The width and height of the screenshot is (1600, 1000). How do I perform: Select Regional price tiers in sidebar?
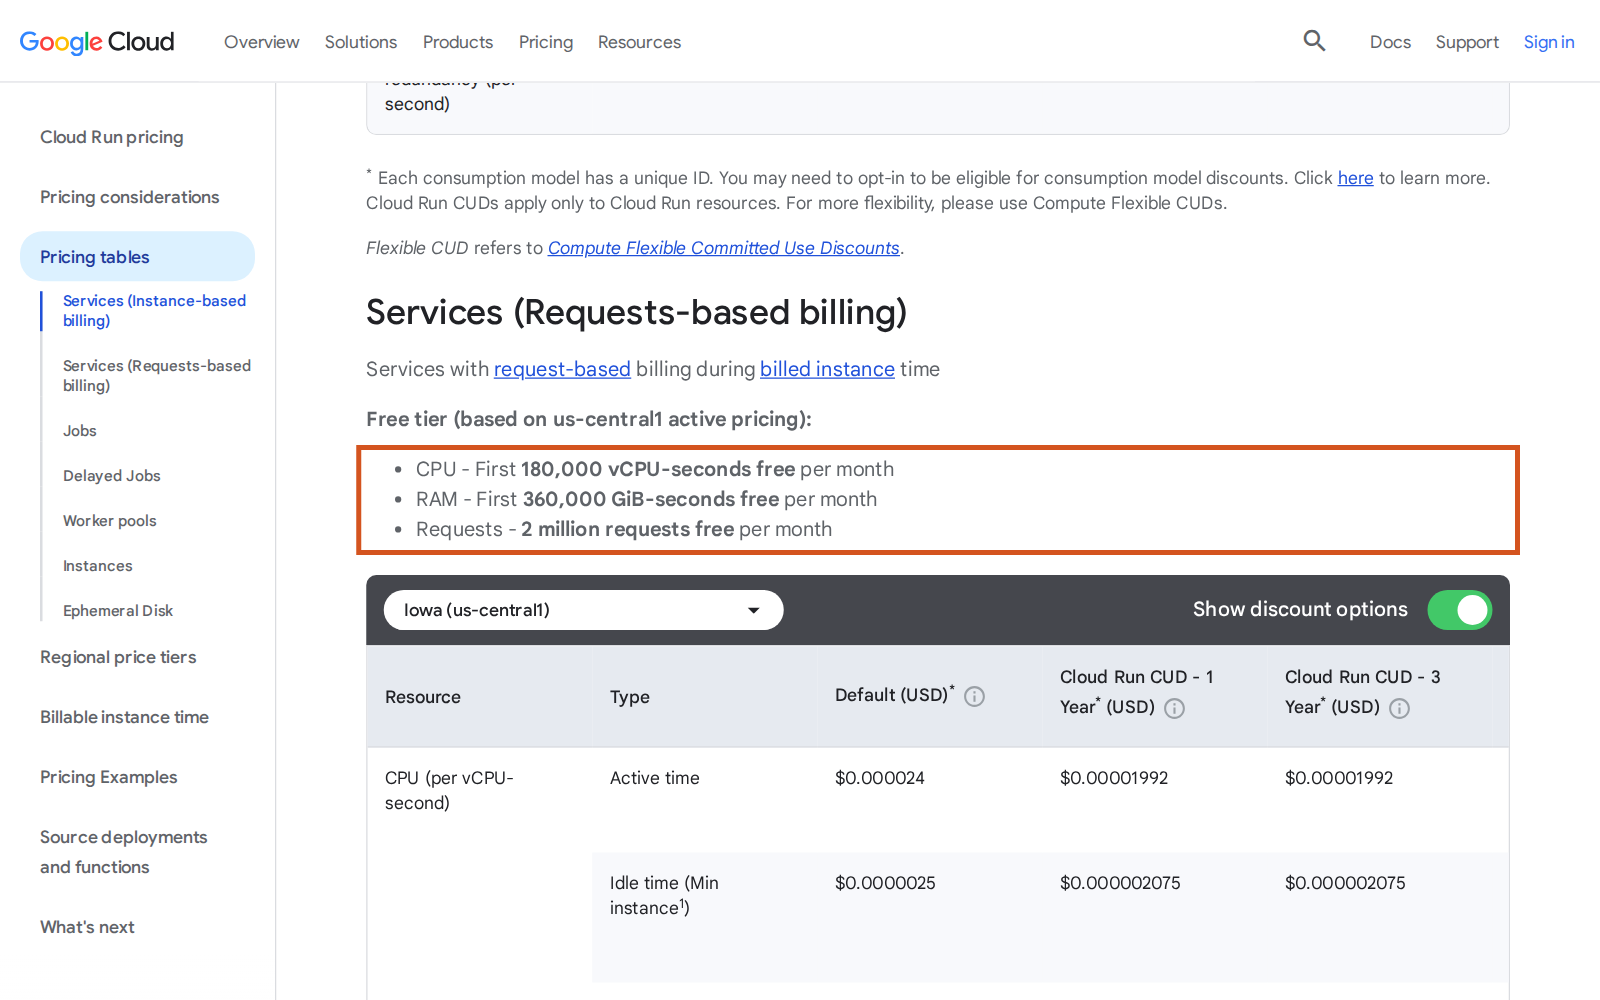[x=118, y=657]
